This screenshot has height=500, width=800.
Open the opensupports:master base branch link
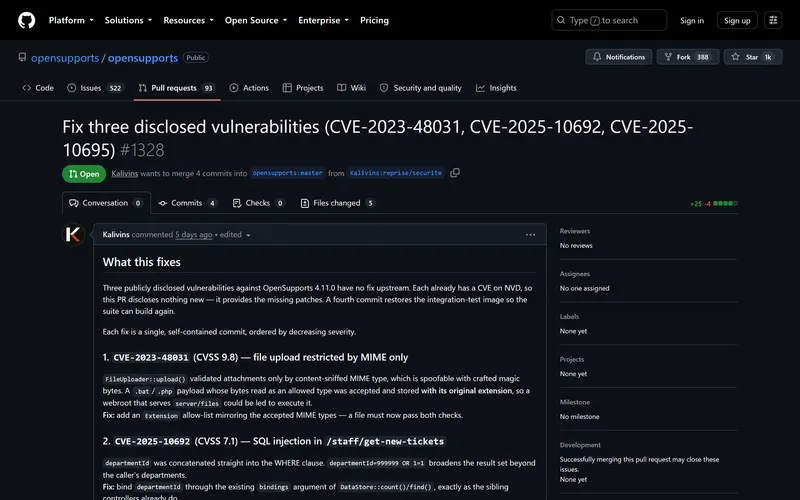tap(288, 173)
